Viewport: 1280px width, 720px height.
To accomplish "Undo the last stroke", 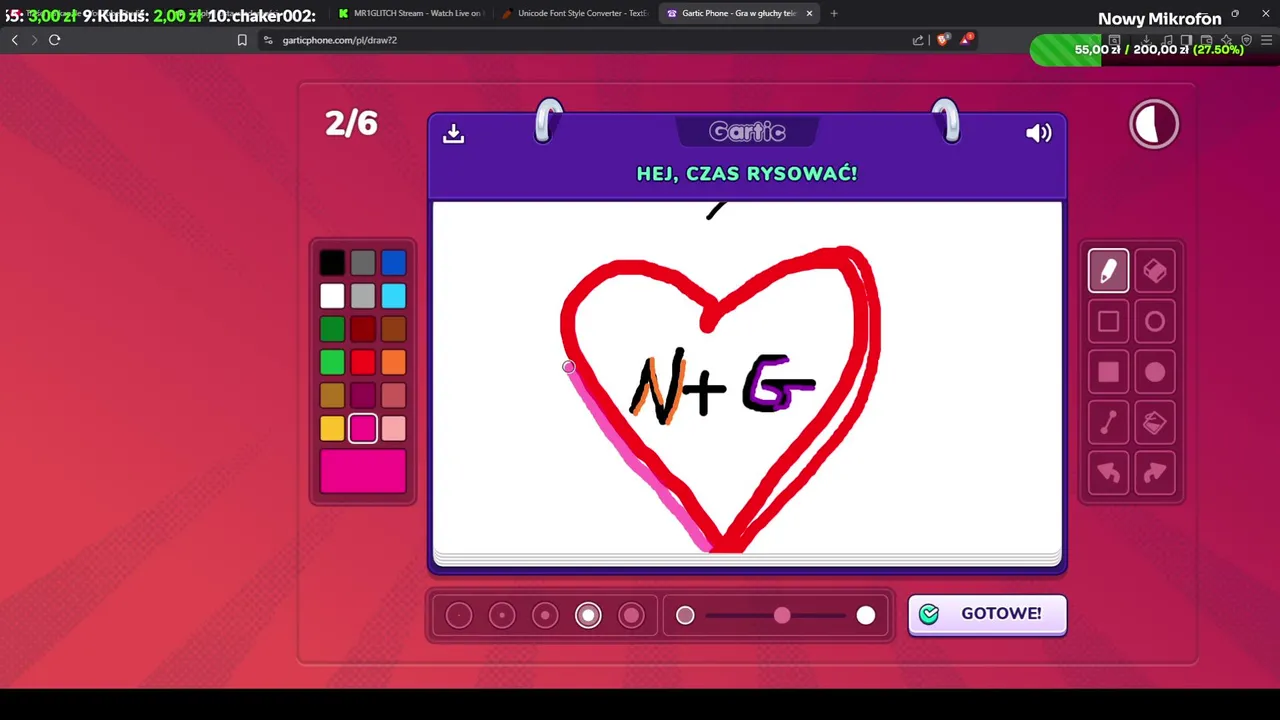I will 1108,473.
